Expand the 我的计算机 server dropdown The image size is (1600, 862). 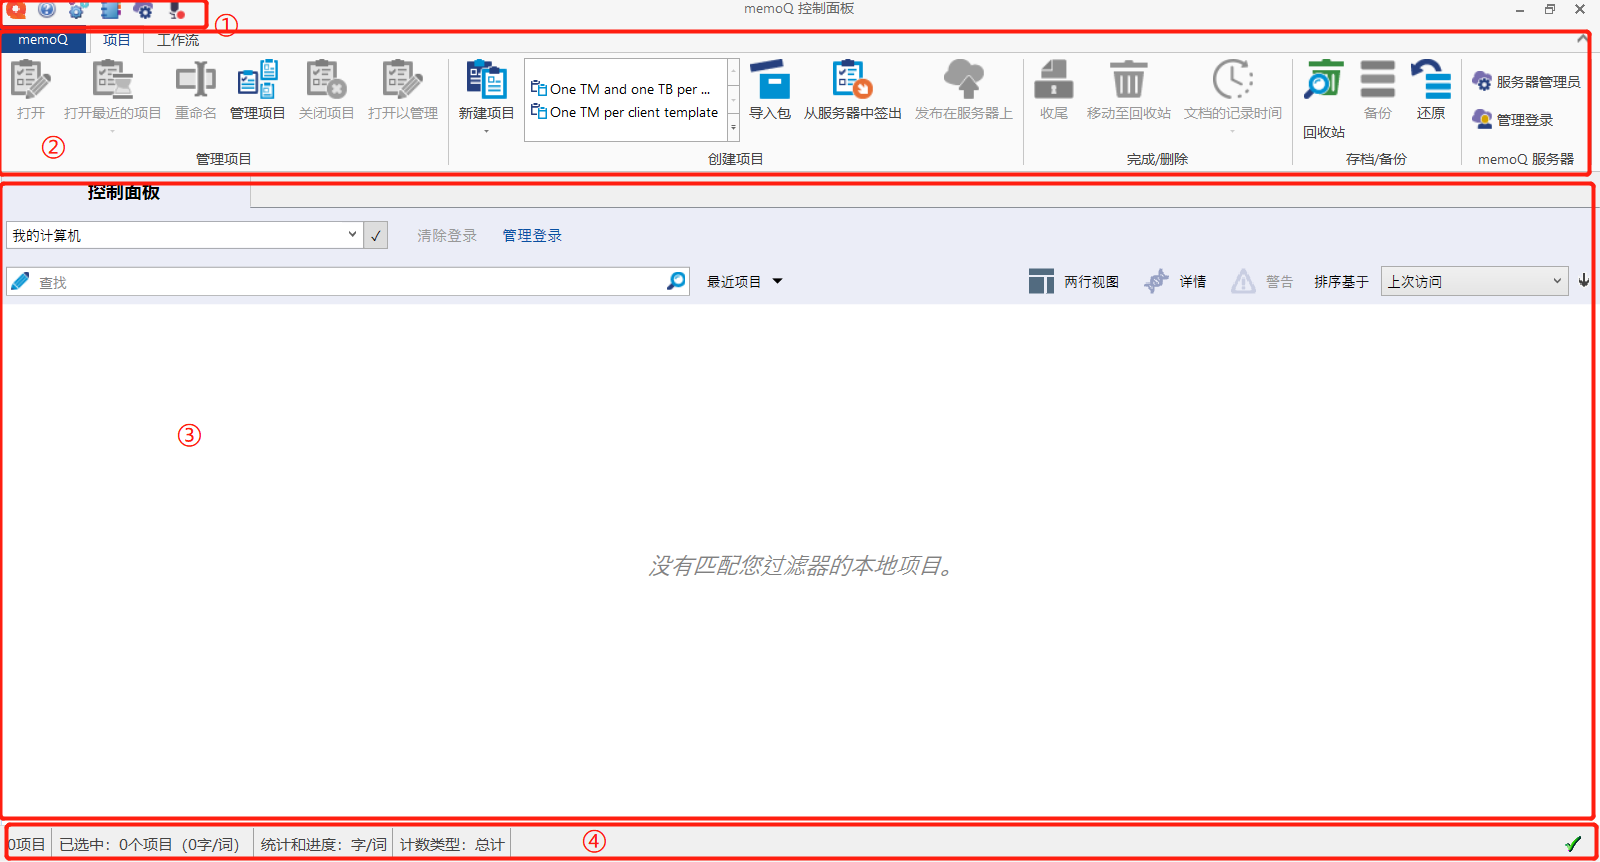tap(352, 235)
